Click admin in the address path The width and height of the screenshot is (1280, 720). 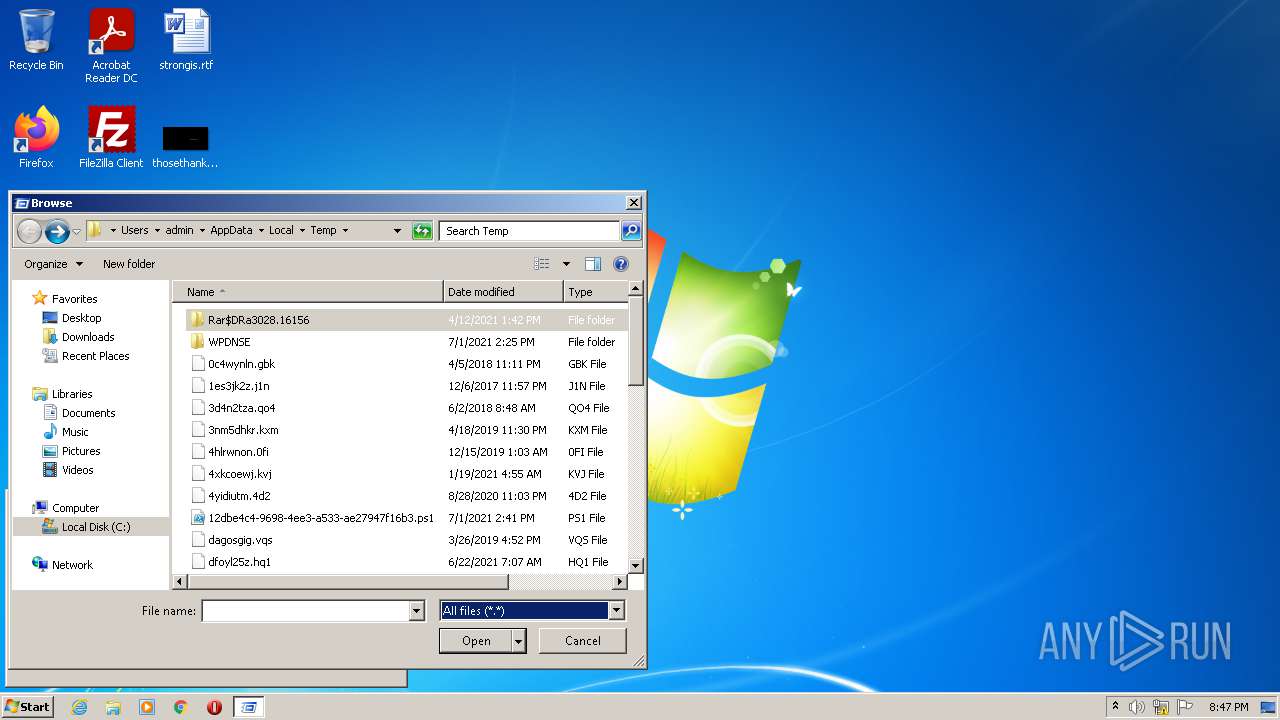pyautogui.click(x=179, y=230)
